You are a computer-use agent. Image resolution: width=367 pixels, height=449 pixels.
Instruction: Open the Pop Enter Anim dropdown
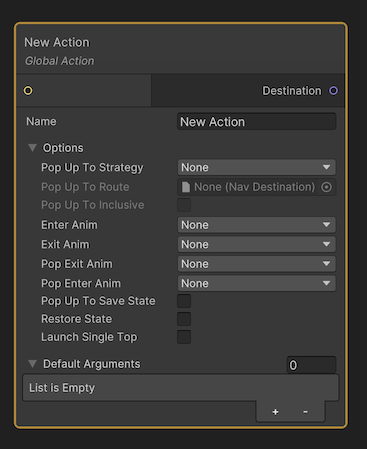click(x=256, y=283)
